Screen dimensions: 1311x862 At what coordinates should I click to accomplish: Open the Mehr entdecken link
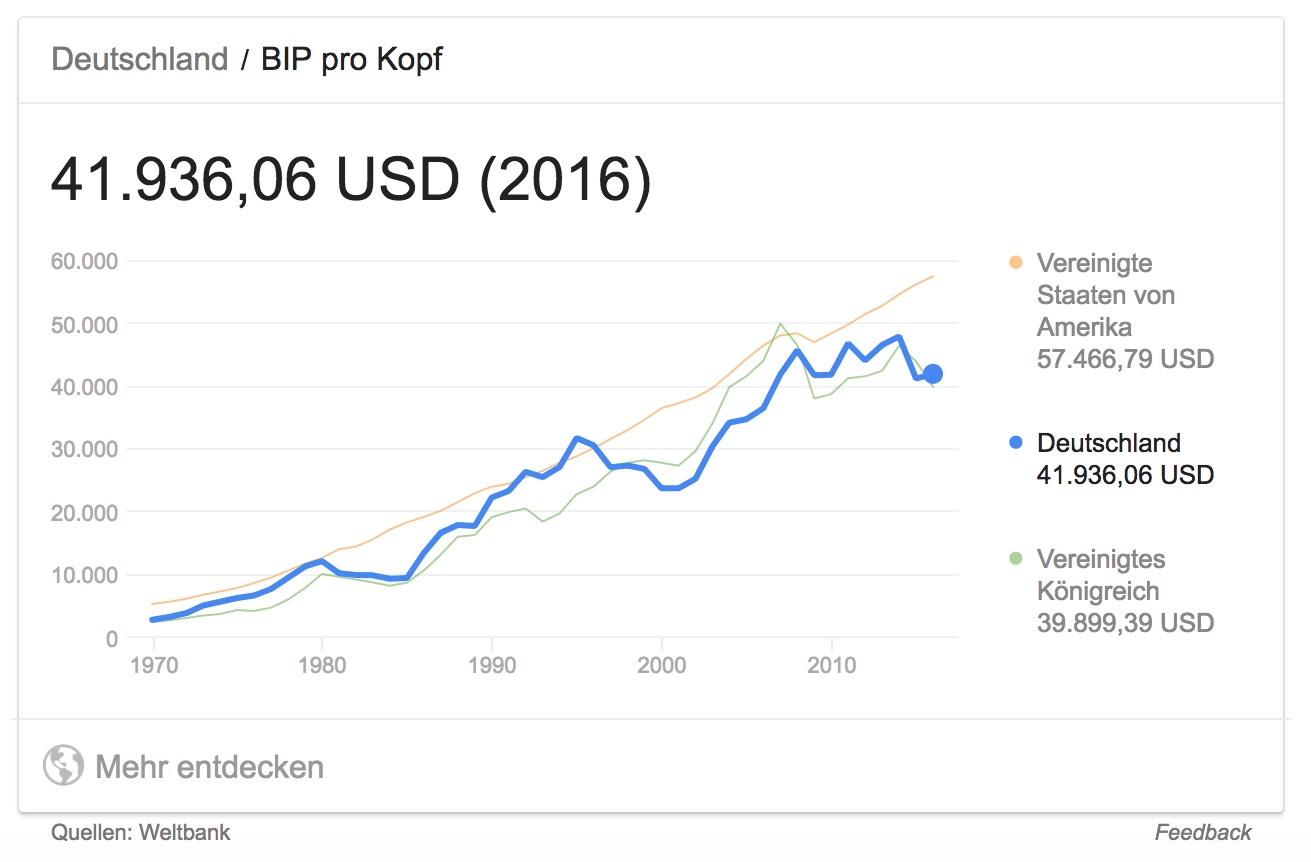[209, 767]
